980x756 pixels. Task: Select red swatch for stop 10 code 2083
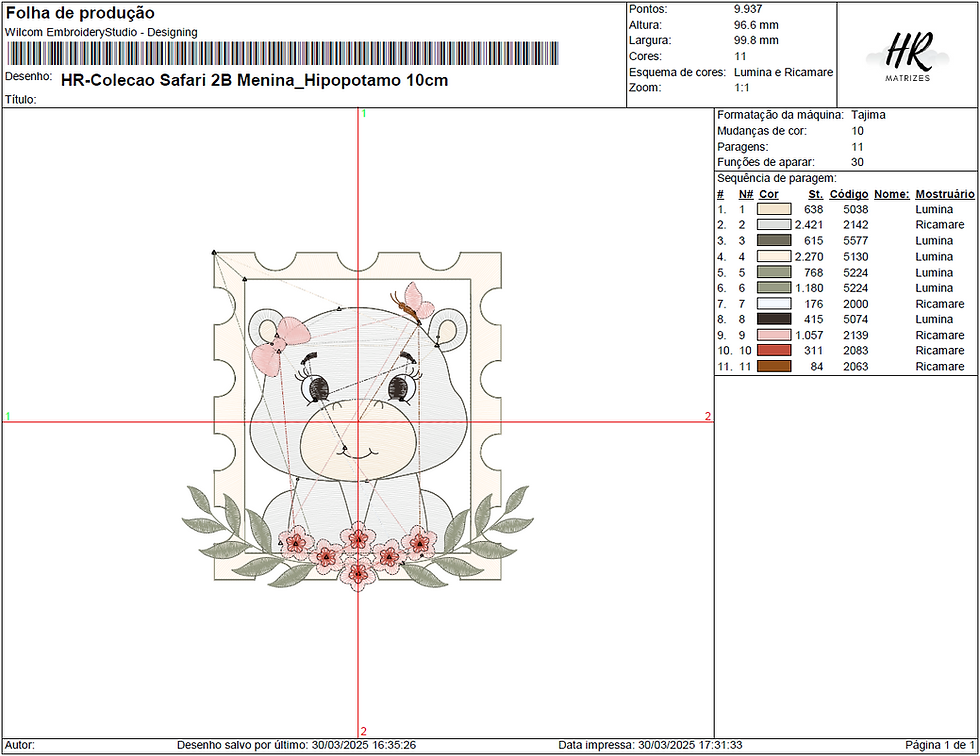[774, 351]
